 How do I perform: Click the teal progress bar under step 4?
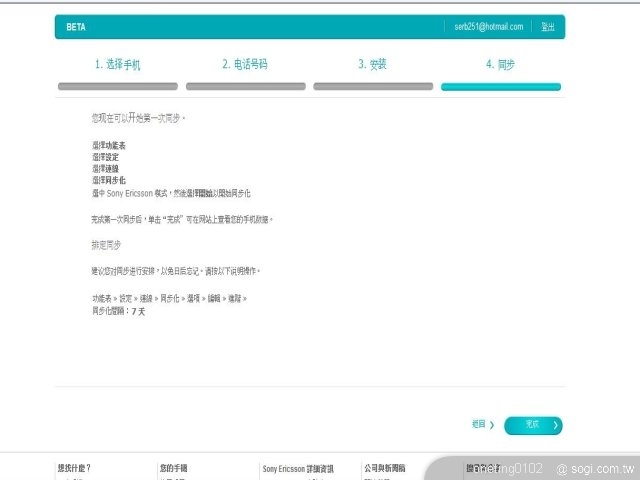tap(501, 87)
